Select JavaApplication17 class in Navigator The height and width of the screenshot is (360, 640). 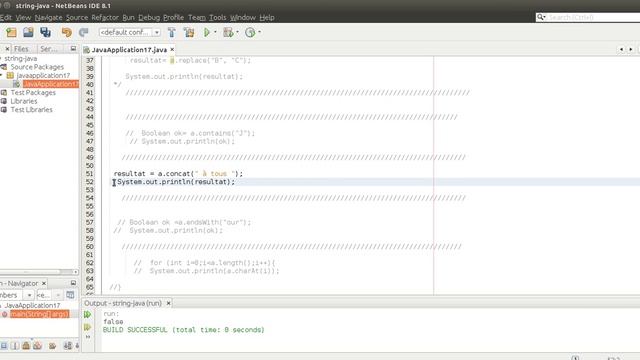(x=32, y=305)
